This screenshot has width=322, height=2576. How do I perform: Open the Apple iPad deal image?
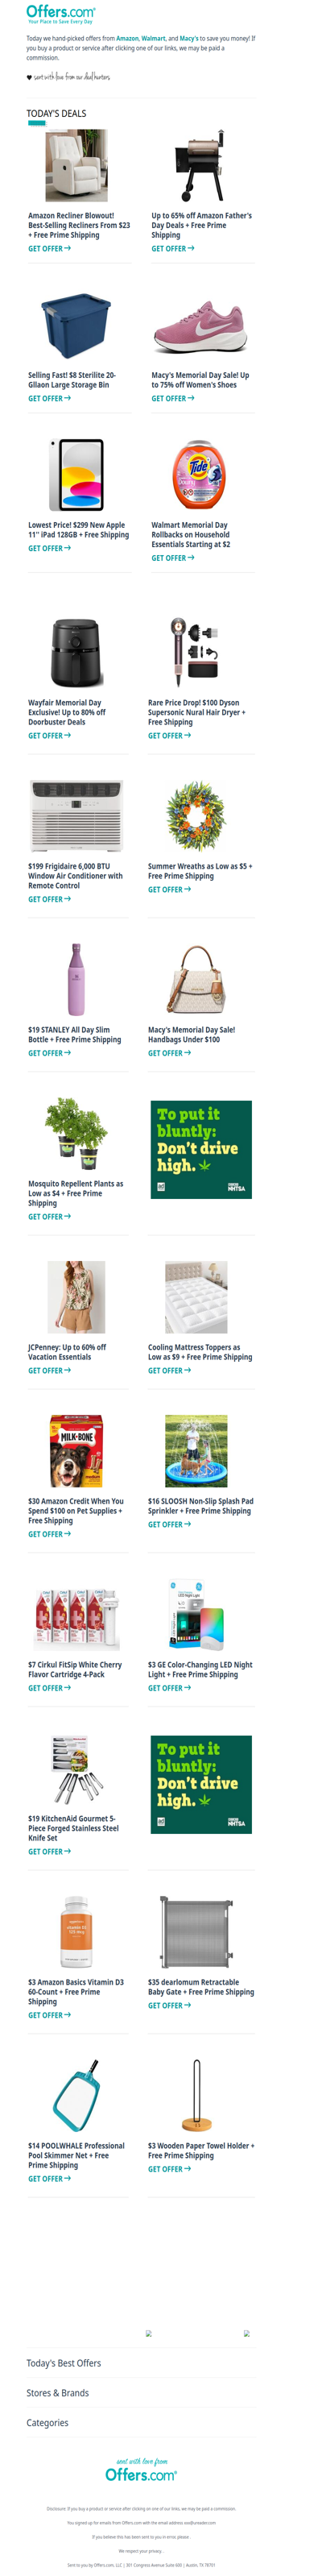[76, 475]
